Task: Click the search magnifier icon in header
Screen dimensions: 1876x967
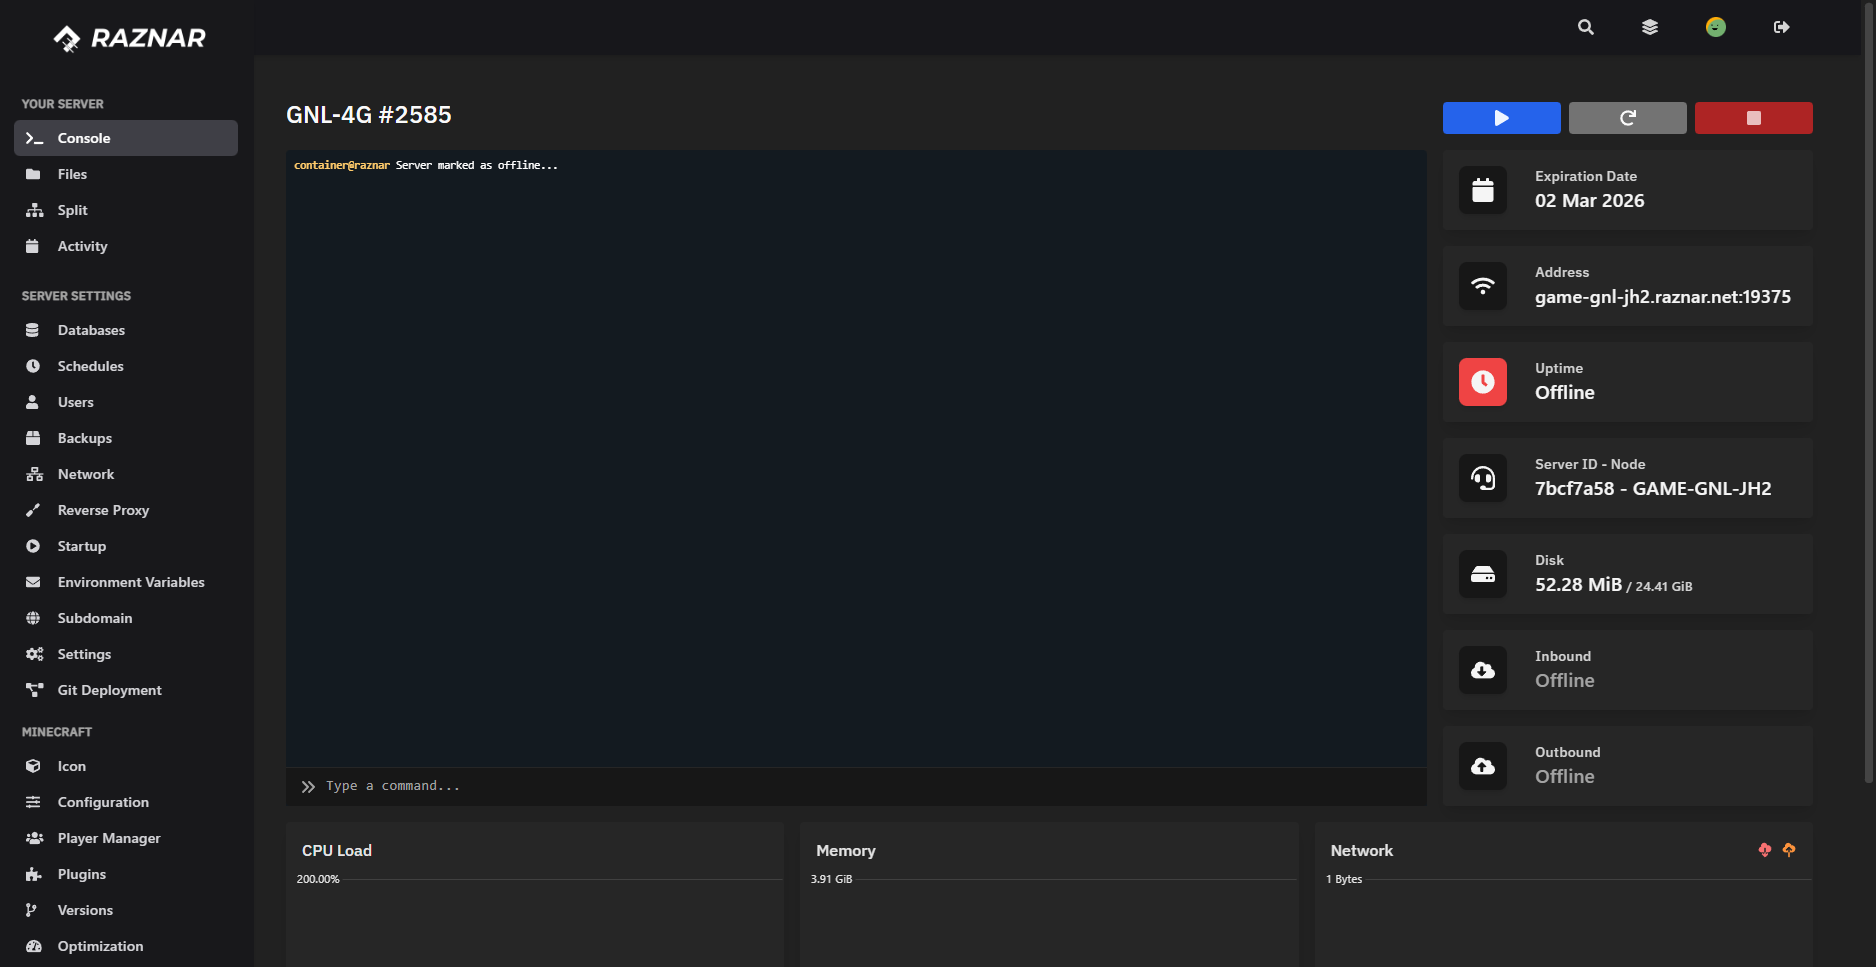Action: [x=1585, y=27]
